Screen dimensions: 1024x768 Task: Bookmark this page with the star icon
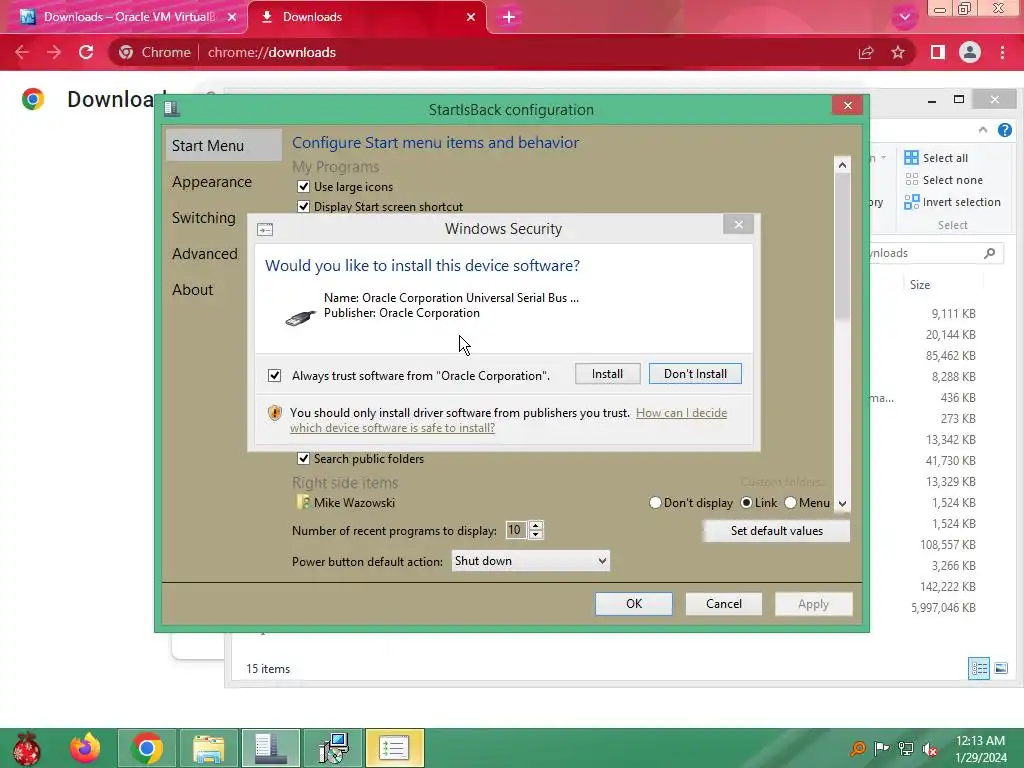click(x=898, y=52)
